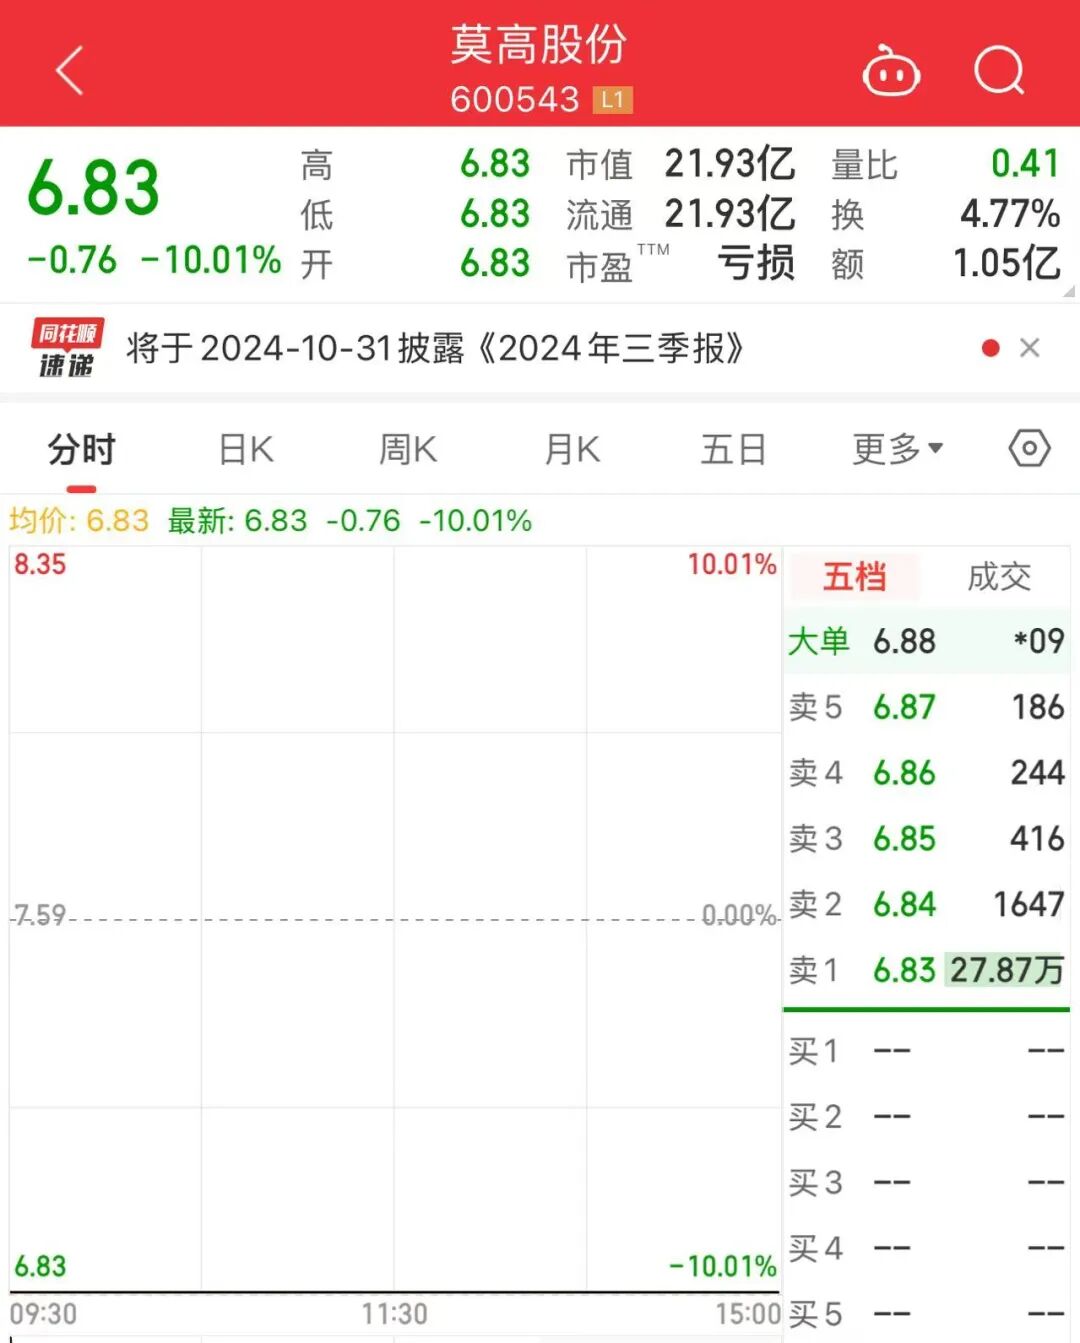The width and height of the screenshot is (1080, 1343).
Task: Dismiss the 2024 三季报 announcement banner
Action: coord(1030,348)
